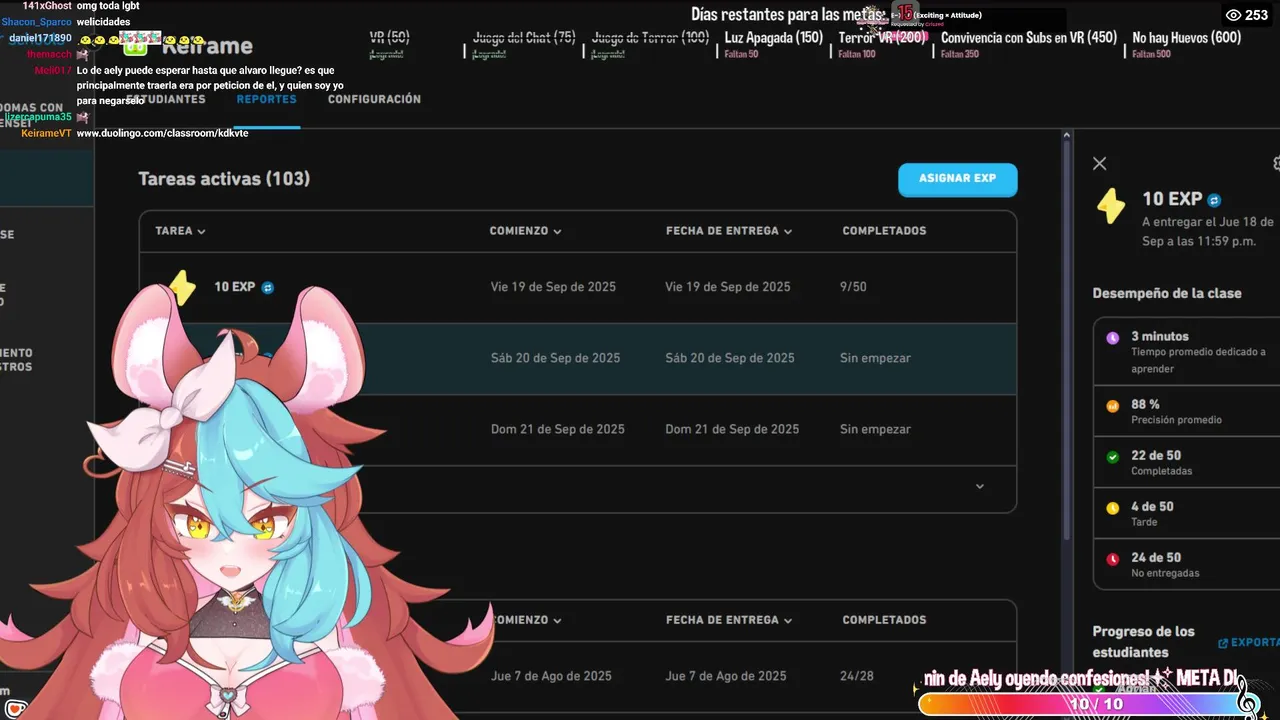Sort active tasks by COMIENZO column

(x=525, y=231)
